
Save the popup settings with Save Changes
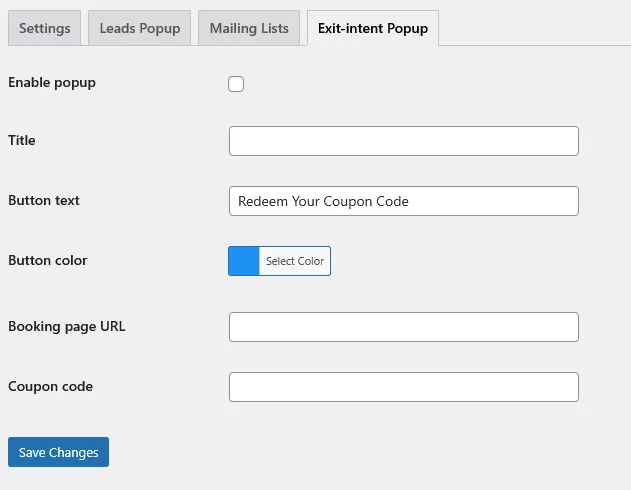click(58, 452)
